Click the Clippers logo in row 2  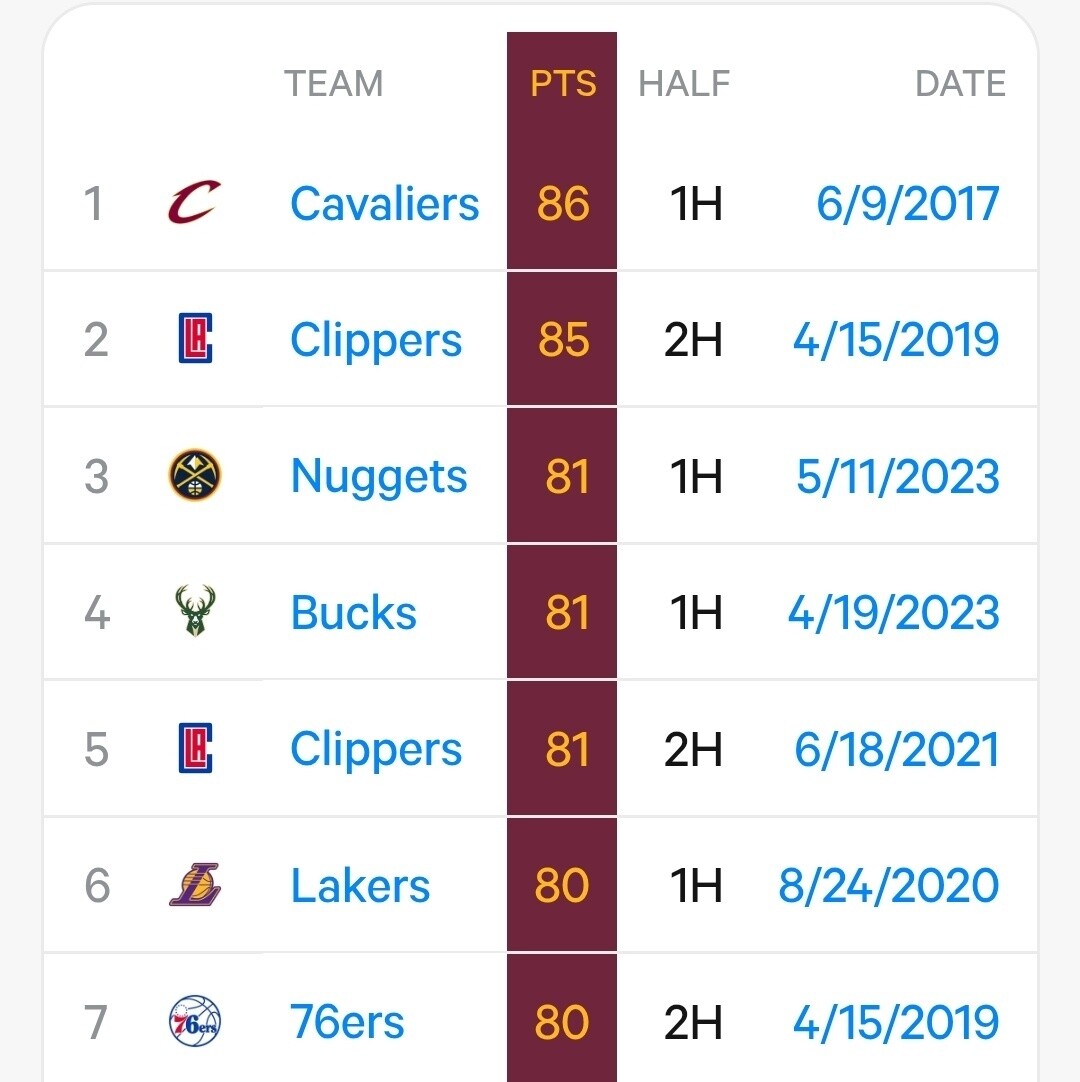pyautogui.click(x=195, y=339)
